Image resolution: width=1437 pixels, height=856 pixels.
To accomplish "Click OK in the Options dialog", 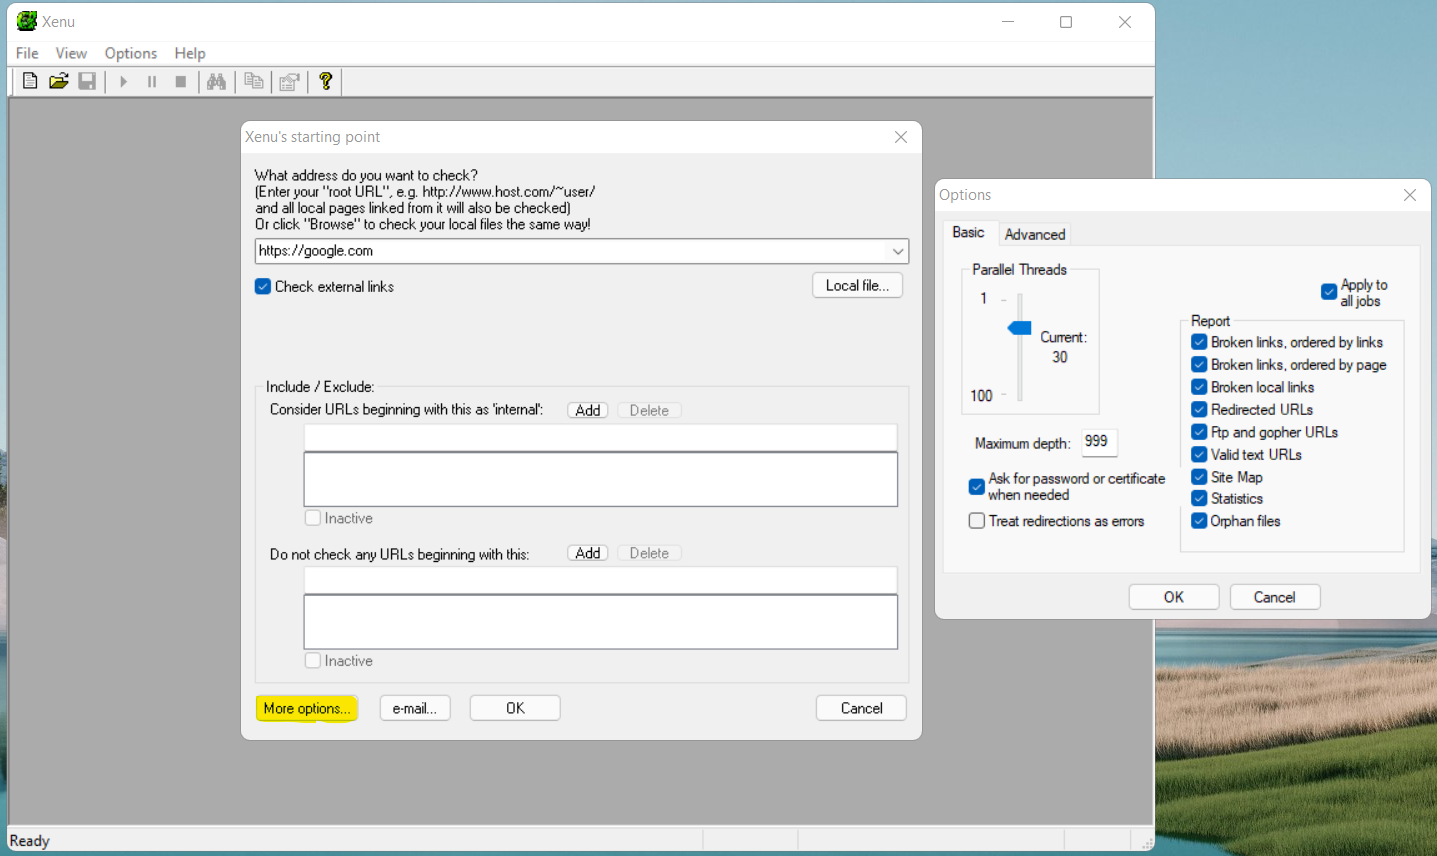I will [x=1174, y=597].
